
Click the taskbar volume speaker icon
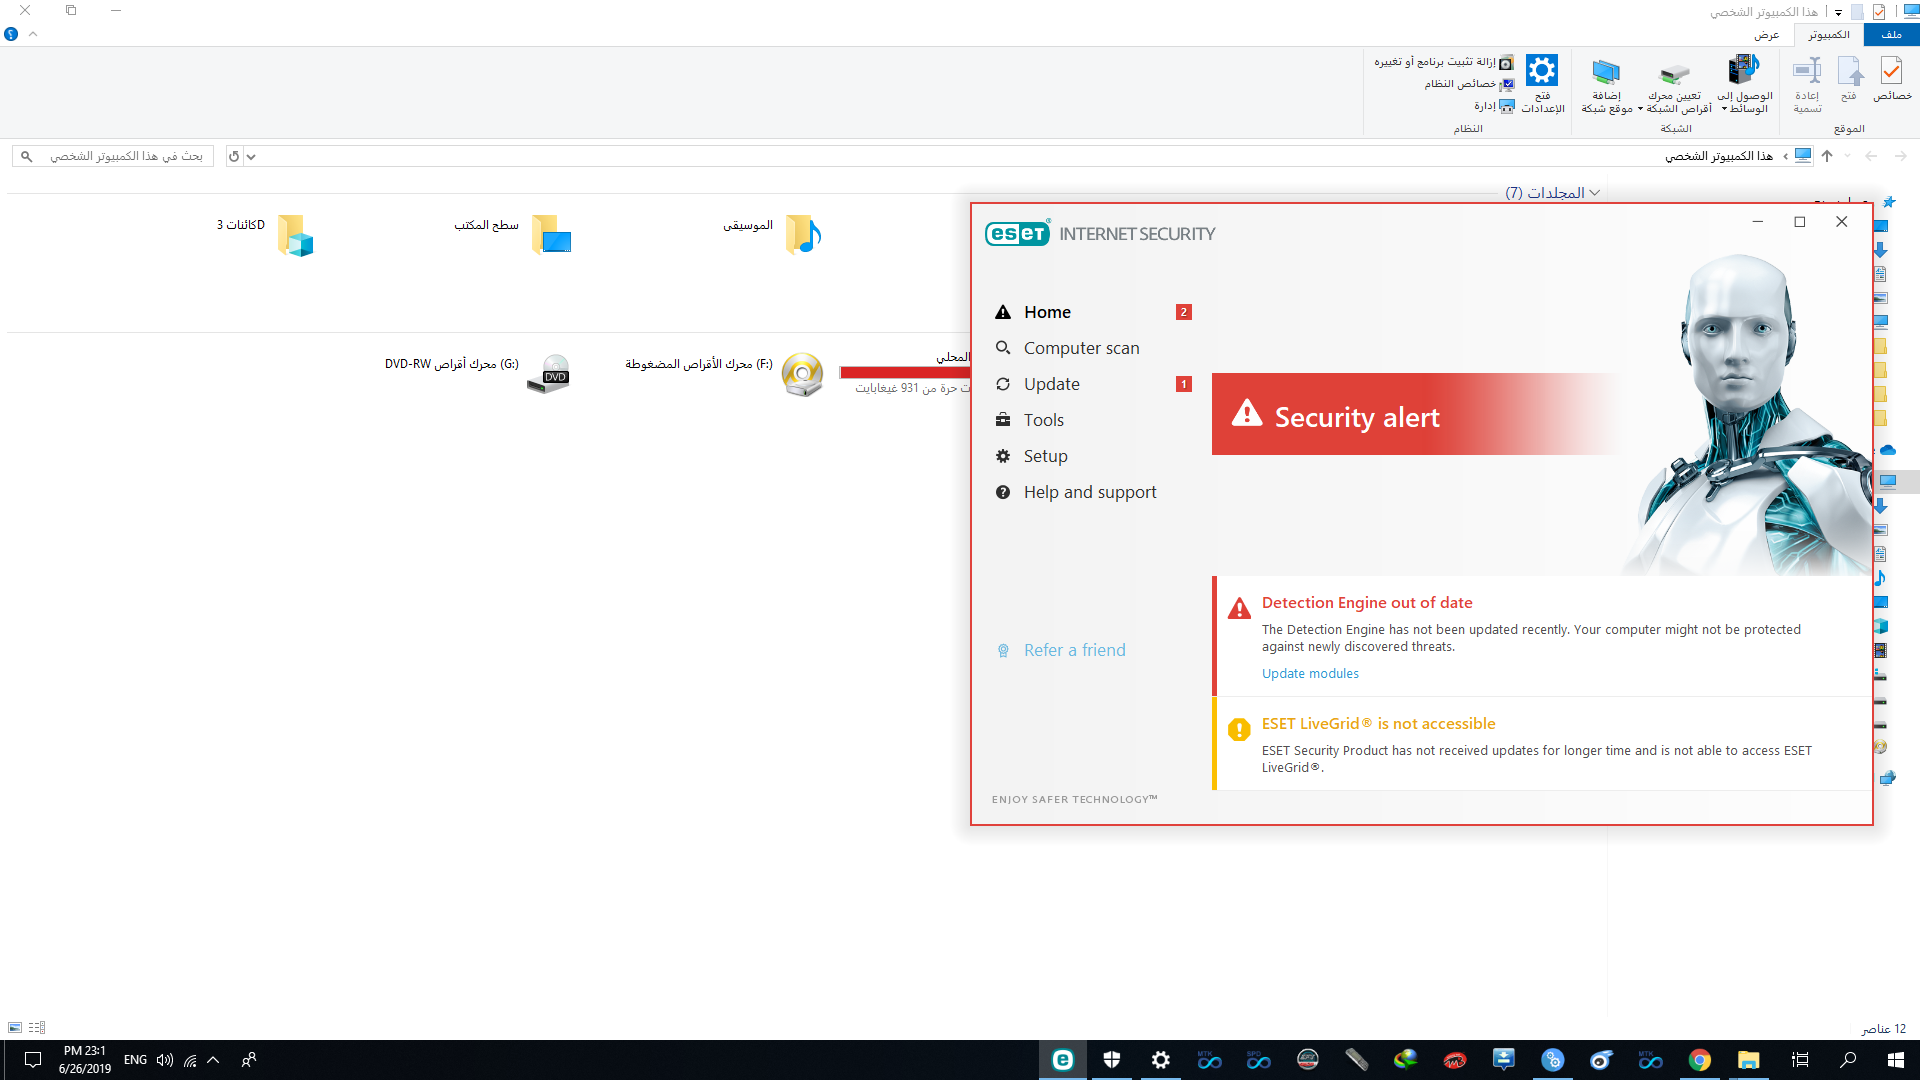[x=165, y=1060]
